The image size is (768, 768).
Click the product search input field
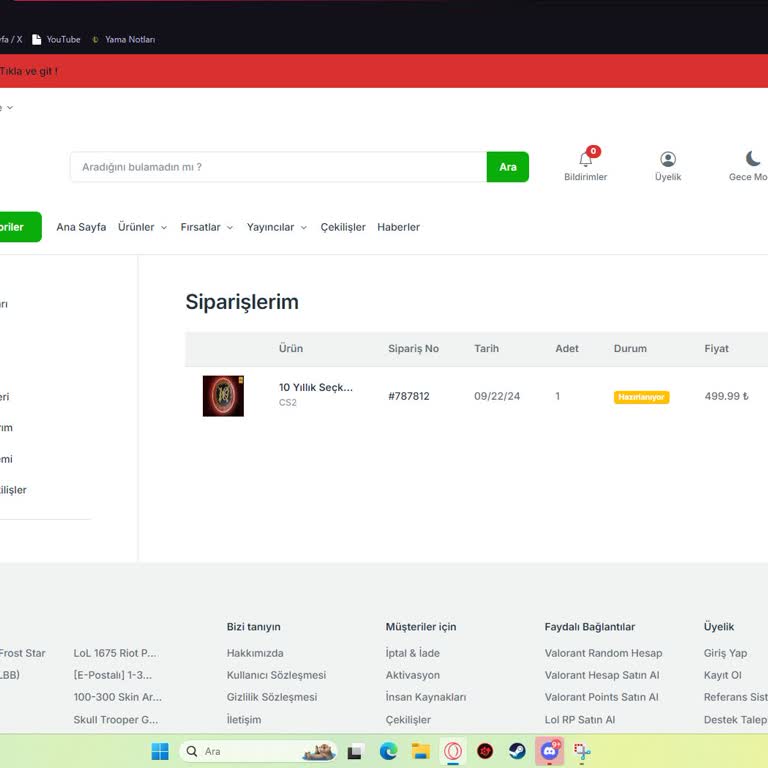[x=278, y=167]
